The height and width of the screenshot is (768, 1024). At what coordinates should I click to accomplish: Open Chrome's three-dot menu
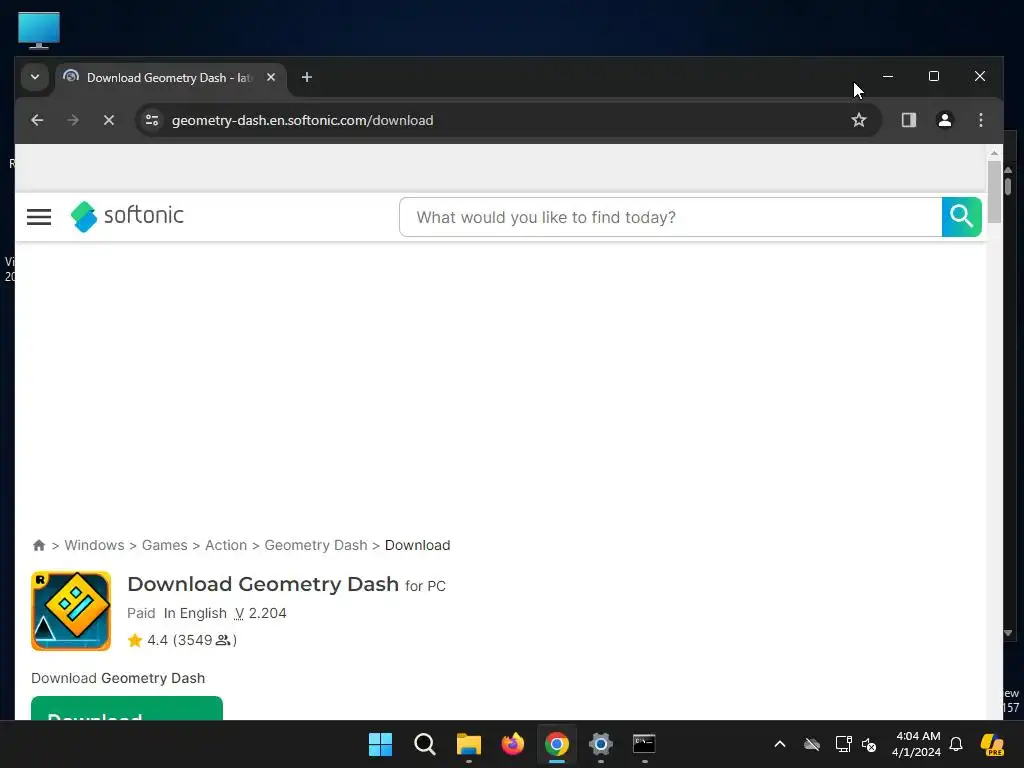click(x=980, y=120)
